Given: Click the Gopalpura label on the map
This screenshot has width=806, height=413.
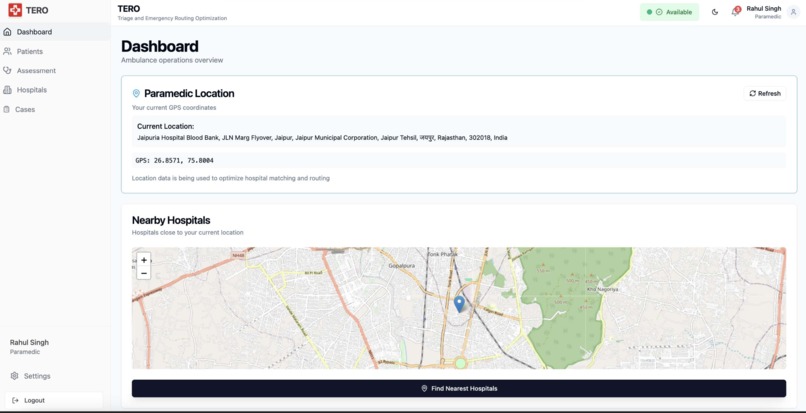Looking at the screenshot, I should coord(401,266).
